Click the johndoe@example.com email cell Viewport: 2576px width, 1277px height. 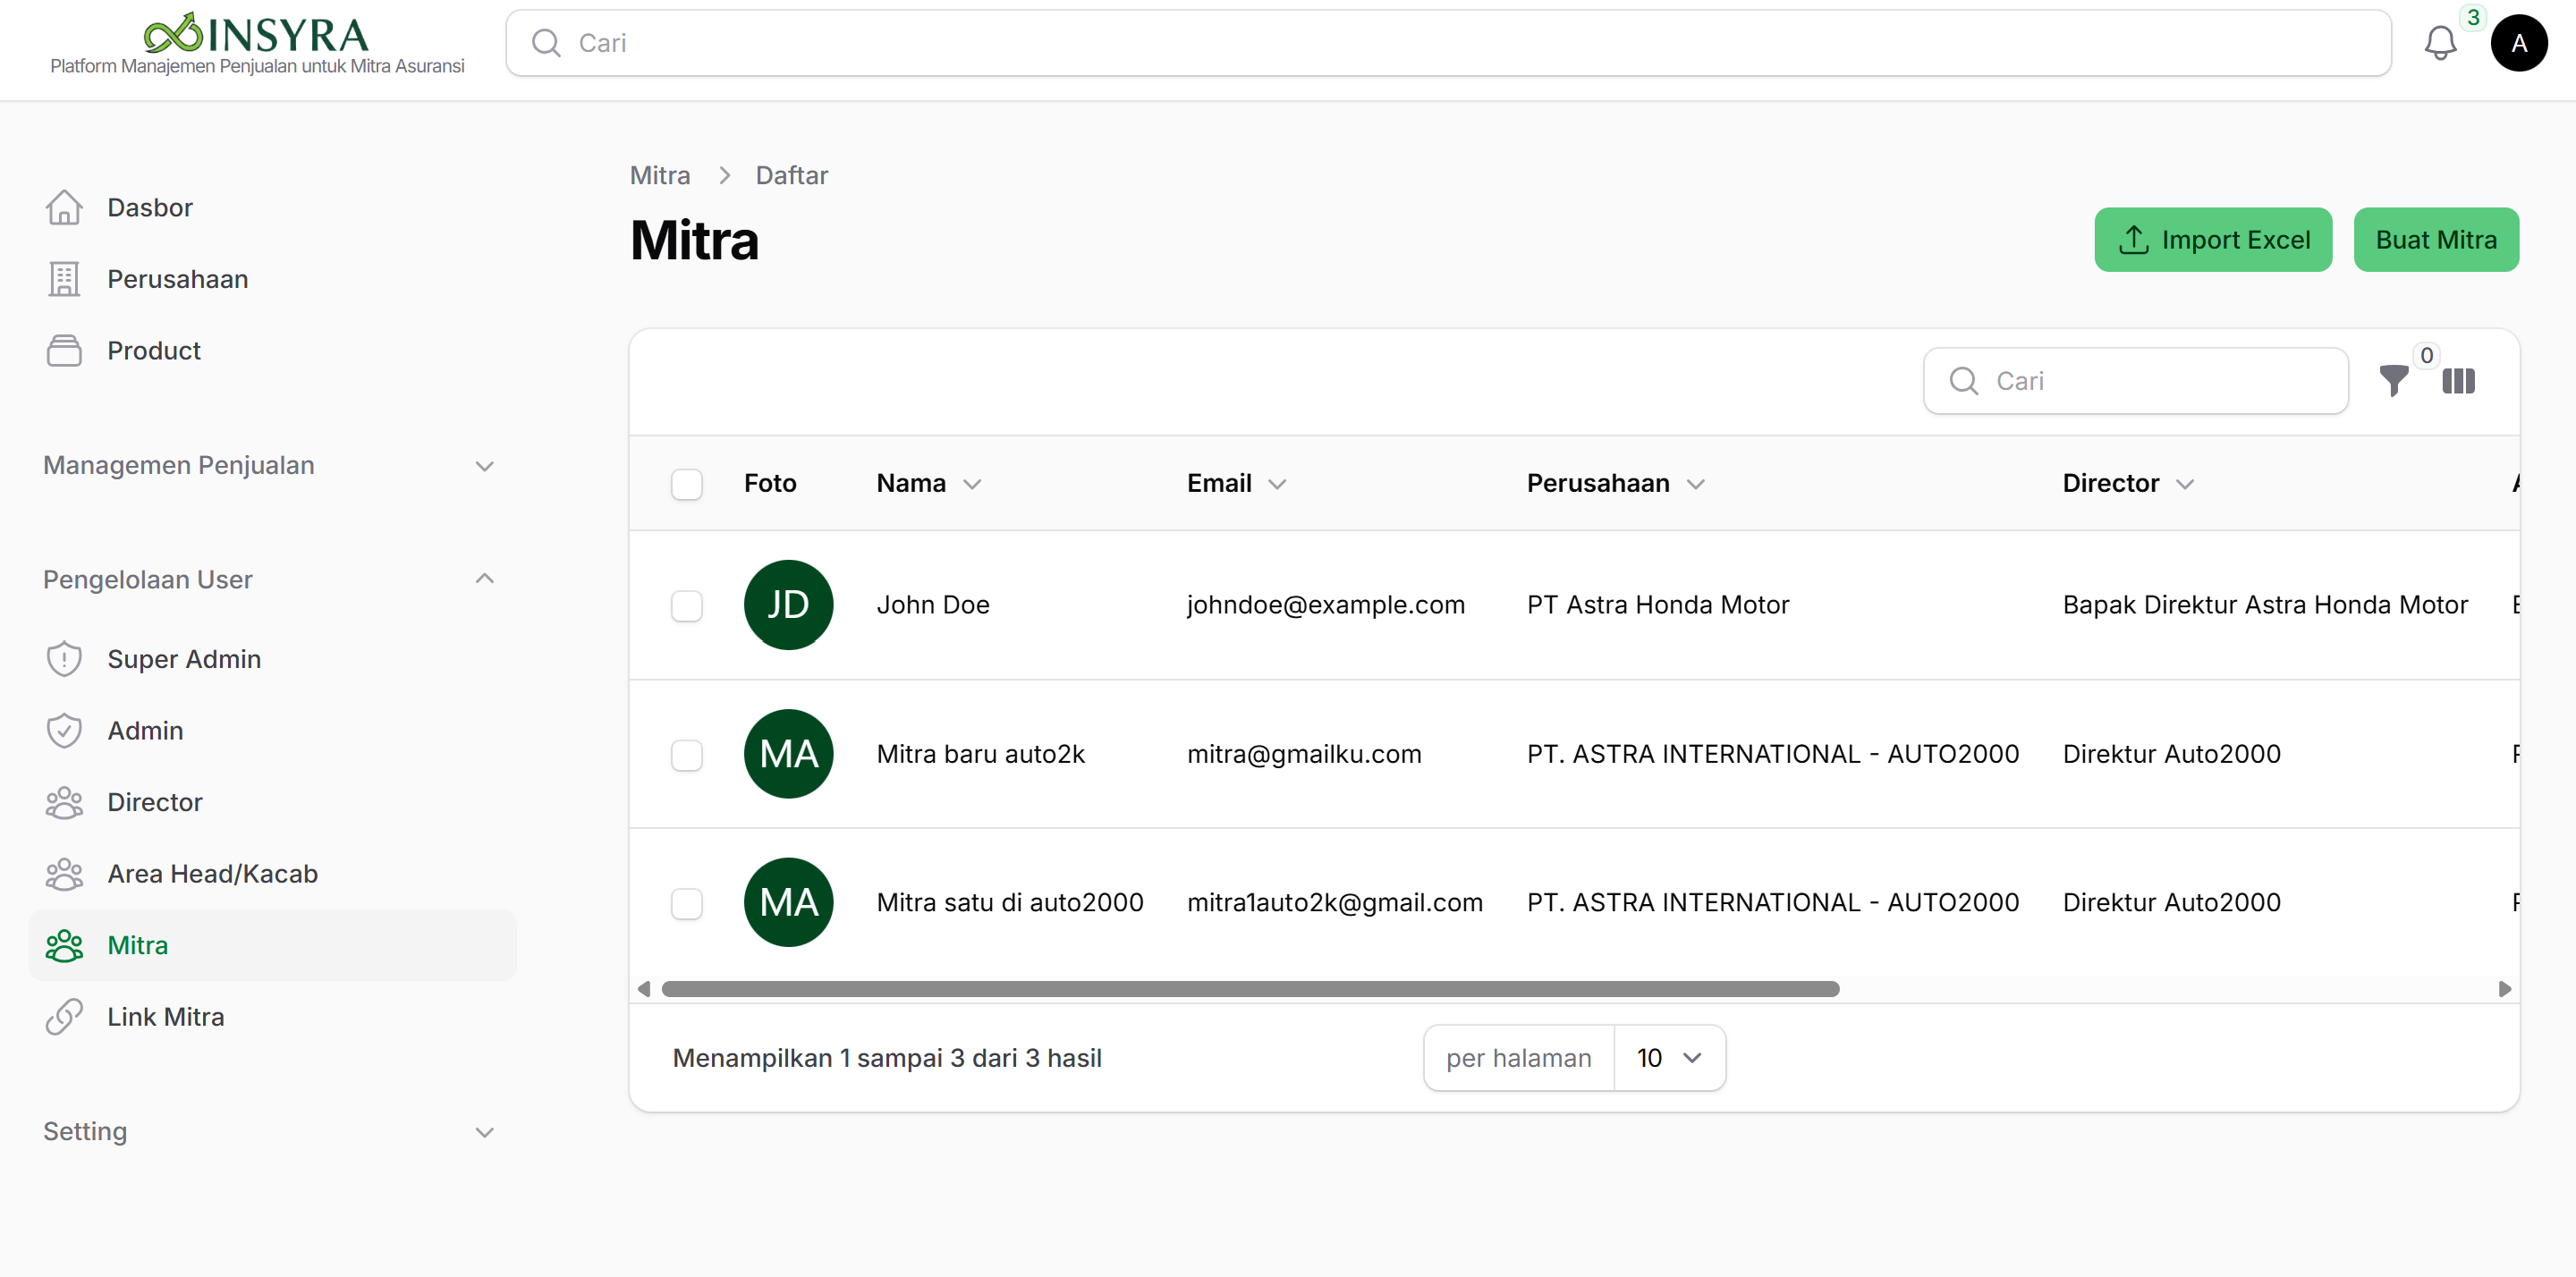1326,605
